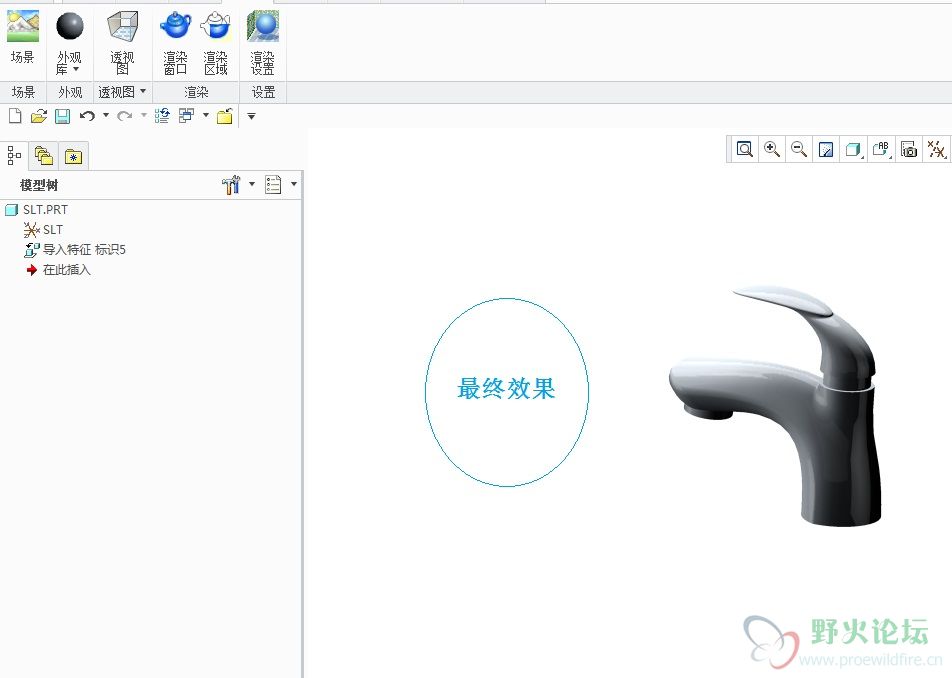Switch to the Favorites navigator tab
This screenshot has width=952, height=678.
(73, 157)
